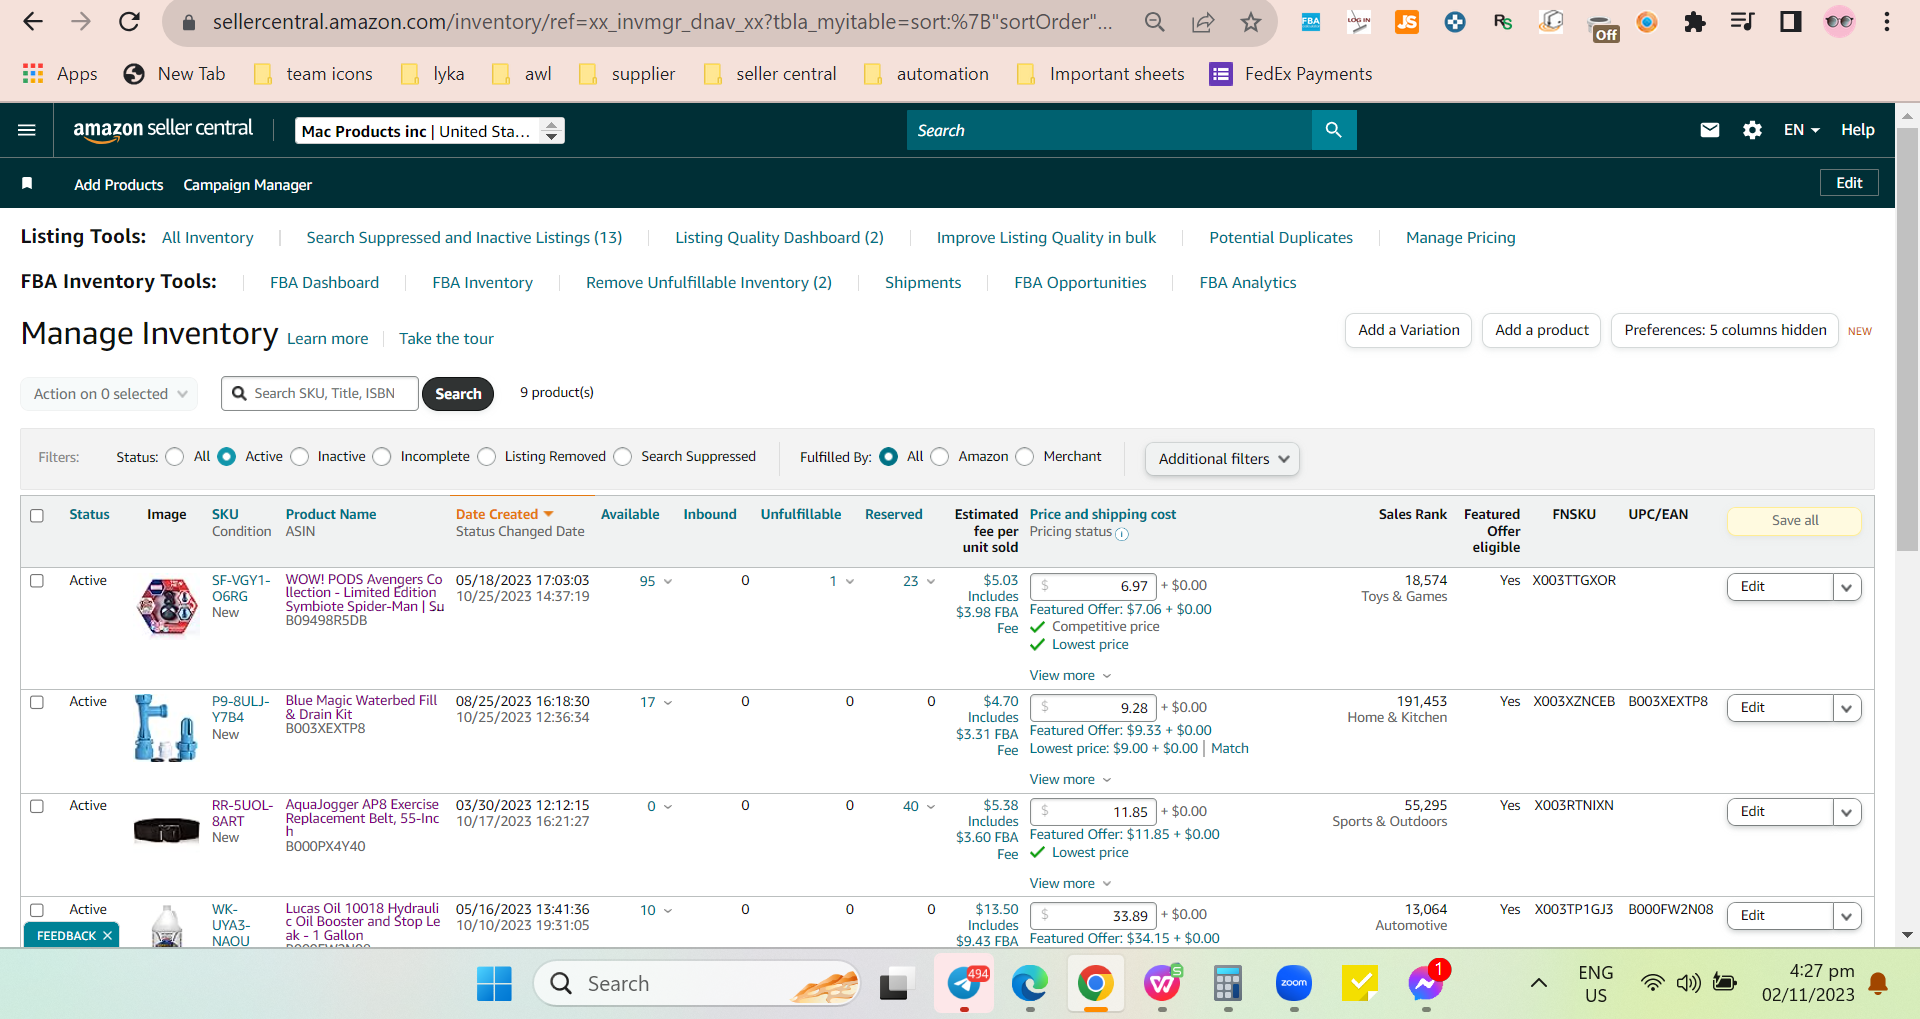Open the Chrome three-dot menu
The image size is (1920, 1019).
click(1887, 22)
